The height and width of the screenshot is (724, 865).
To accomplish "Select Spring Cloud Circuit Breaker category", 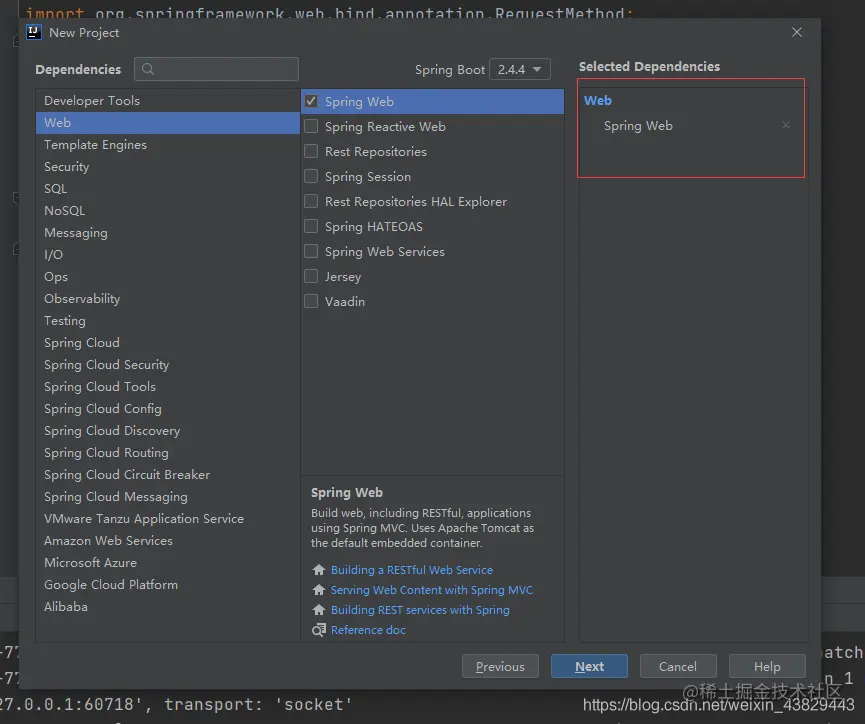I will [x=168, y=475].
